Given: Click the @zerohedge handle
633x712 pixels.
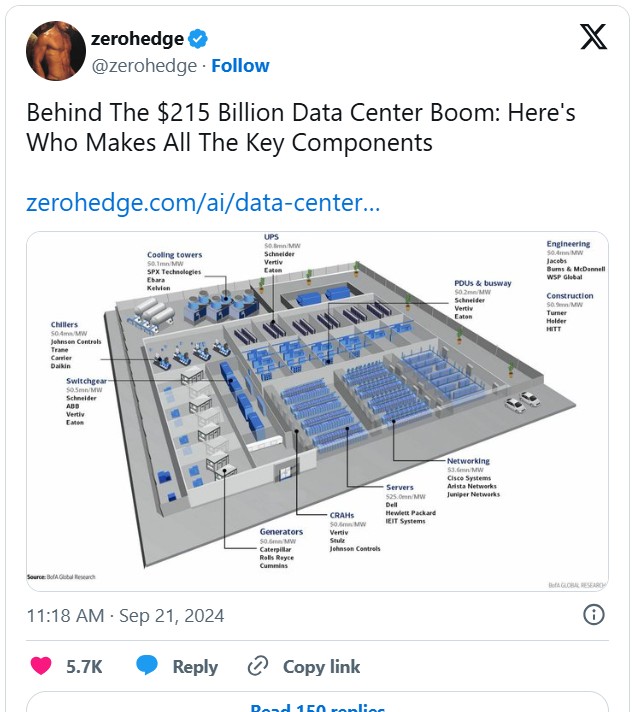Looking at the screenshot, I should click(x=144, y=66).
